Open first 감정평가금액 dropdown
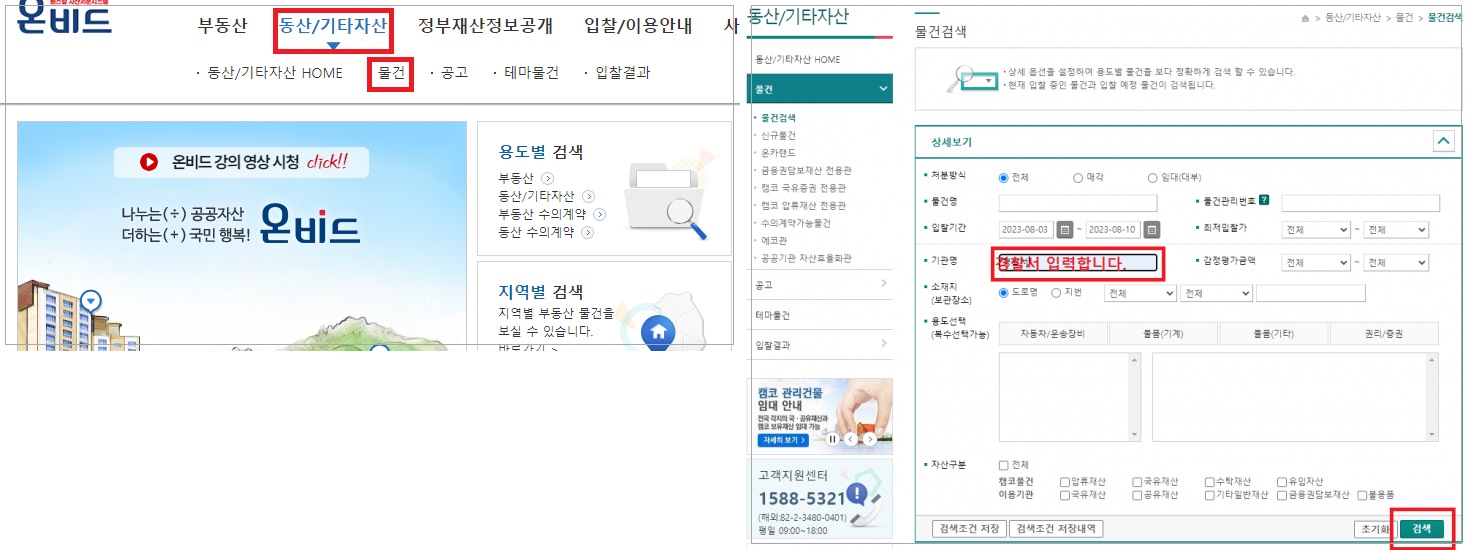This screenshot has height=550, width=1468. 1316,262
